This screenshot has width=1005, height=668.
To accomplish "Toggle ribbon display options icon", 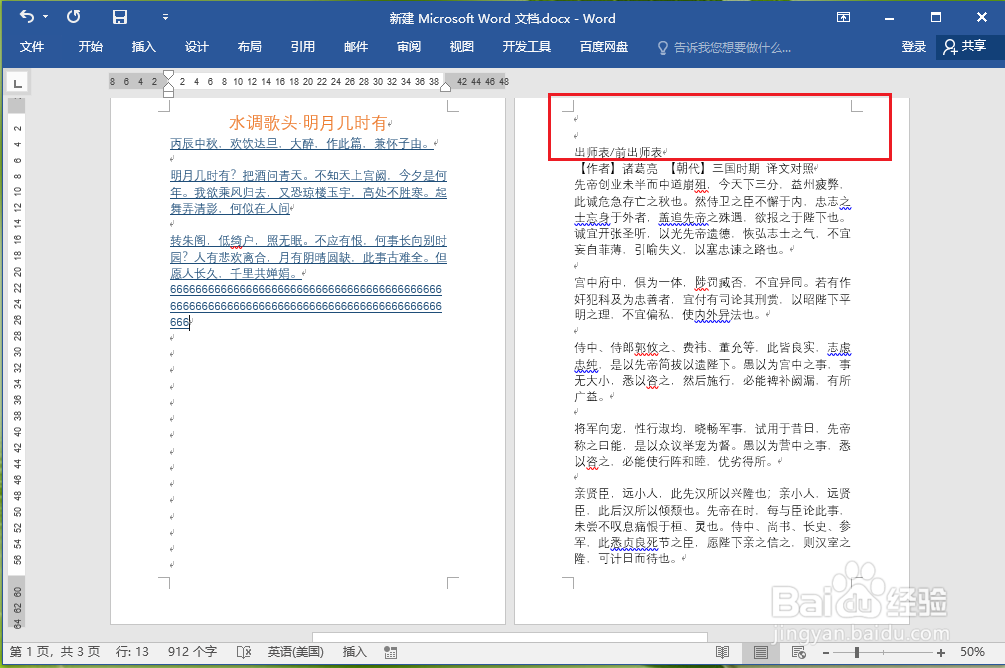I will tap(843, 17).
